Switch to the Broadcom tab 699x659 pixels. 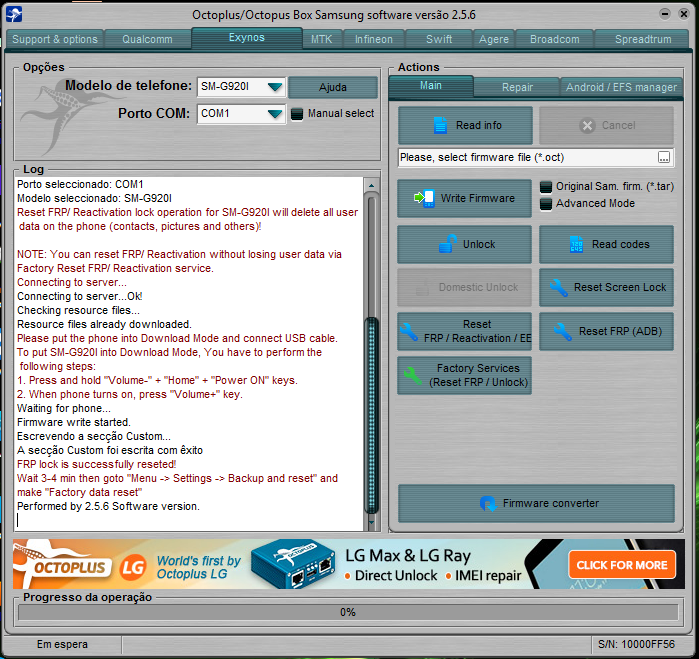coord(555,39)
